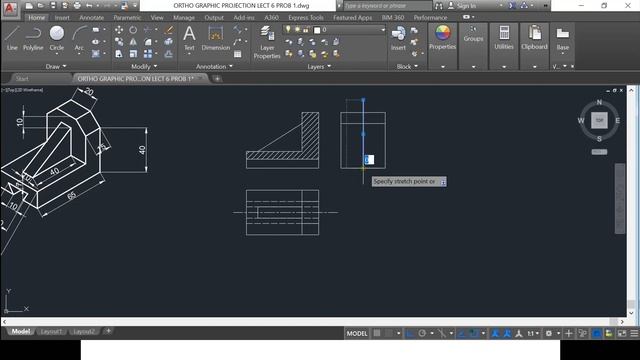Pick the Mirror tool

133,42
